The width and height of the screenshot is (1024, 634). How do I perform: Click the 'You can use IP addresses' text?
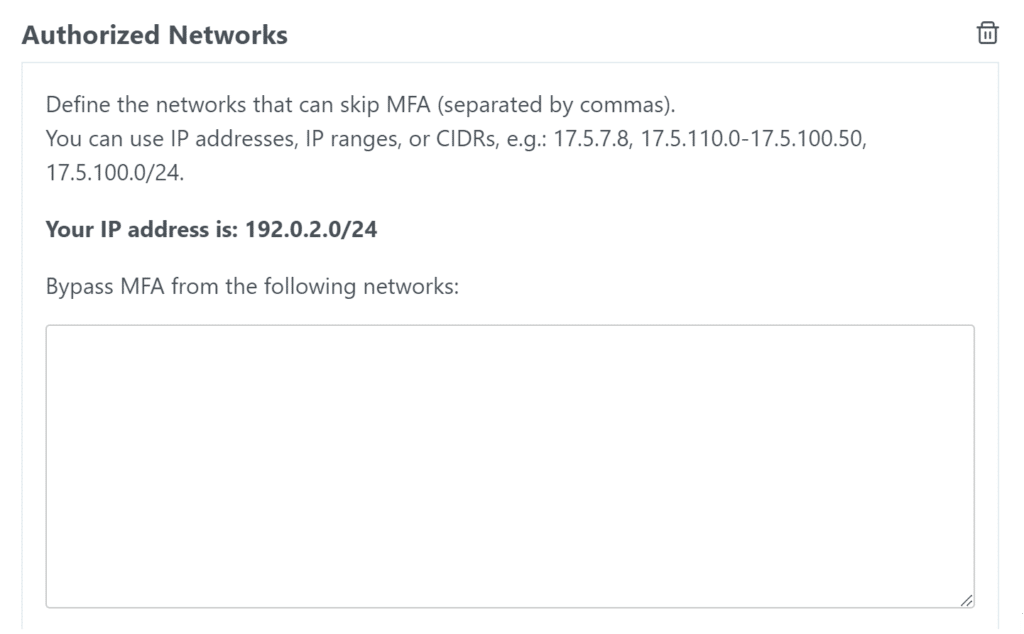170,138
